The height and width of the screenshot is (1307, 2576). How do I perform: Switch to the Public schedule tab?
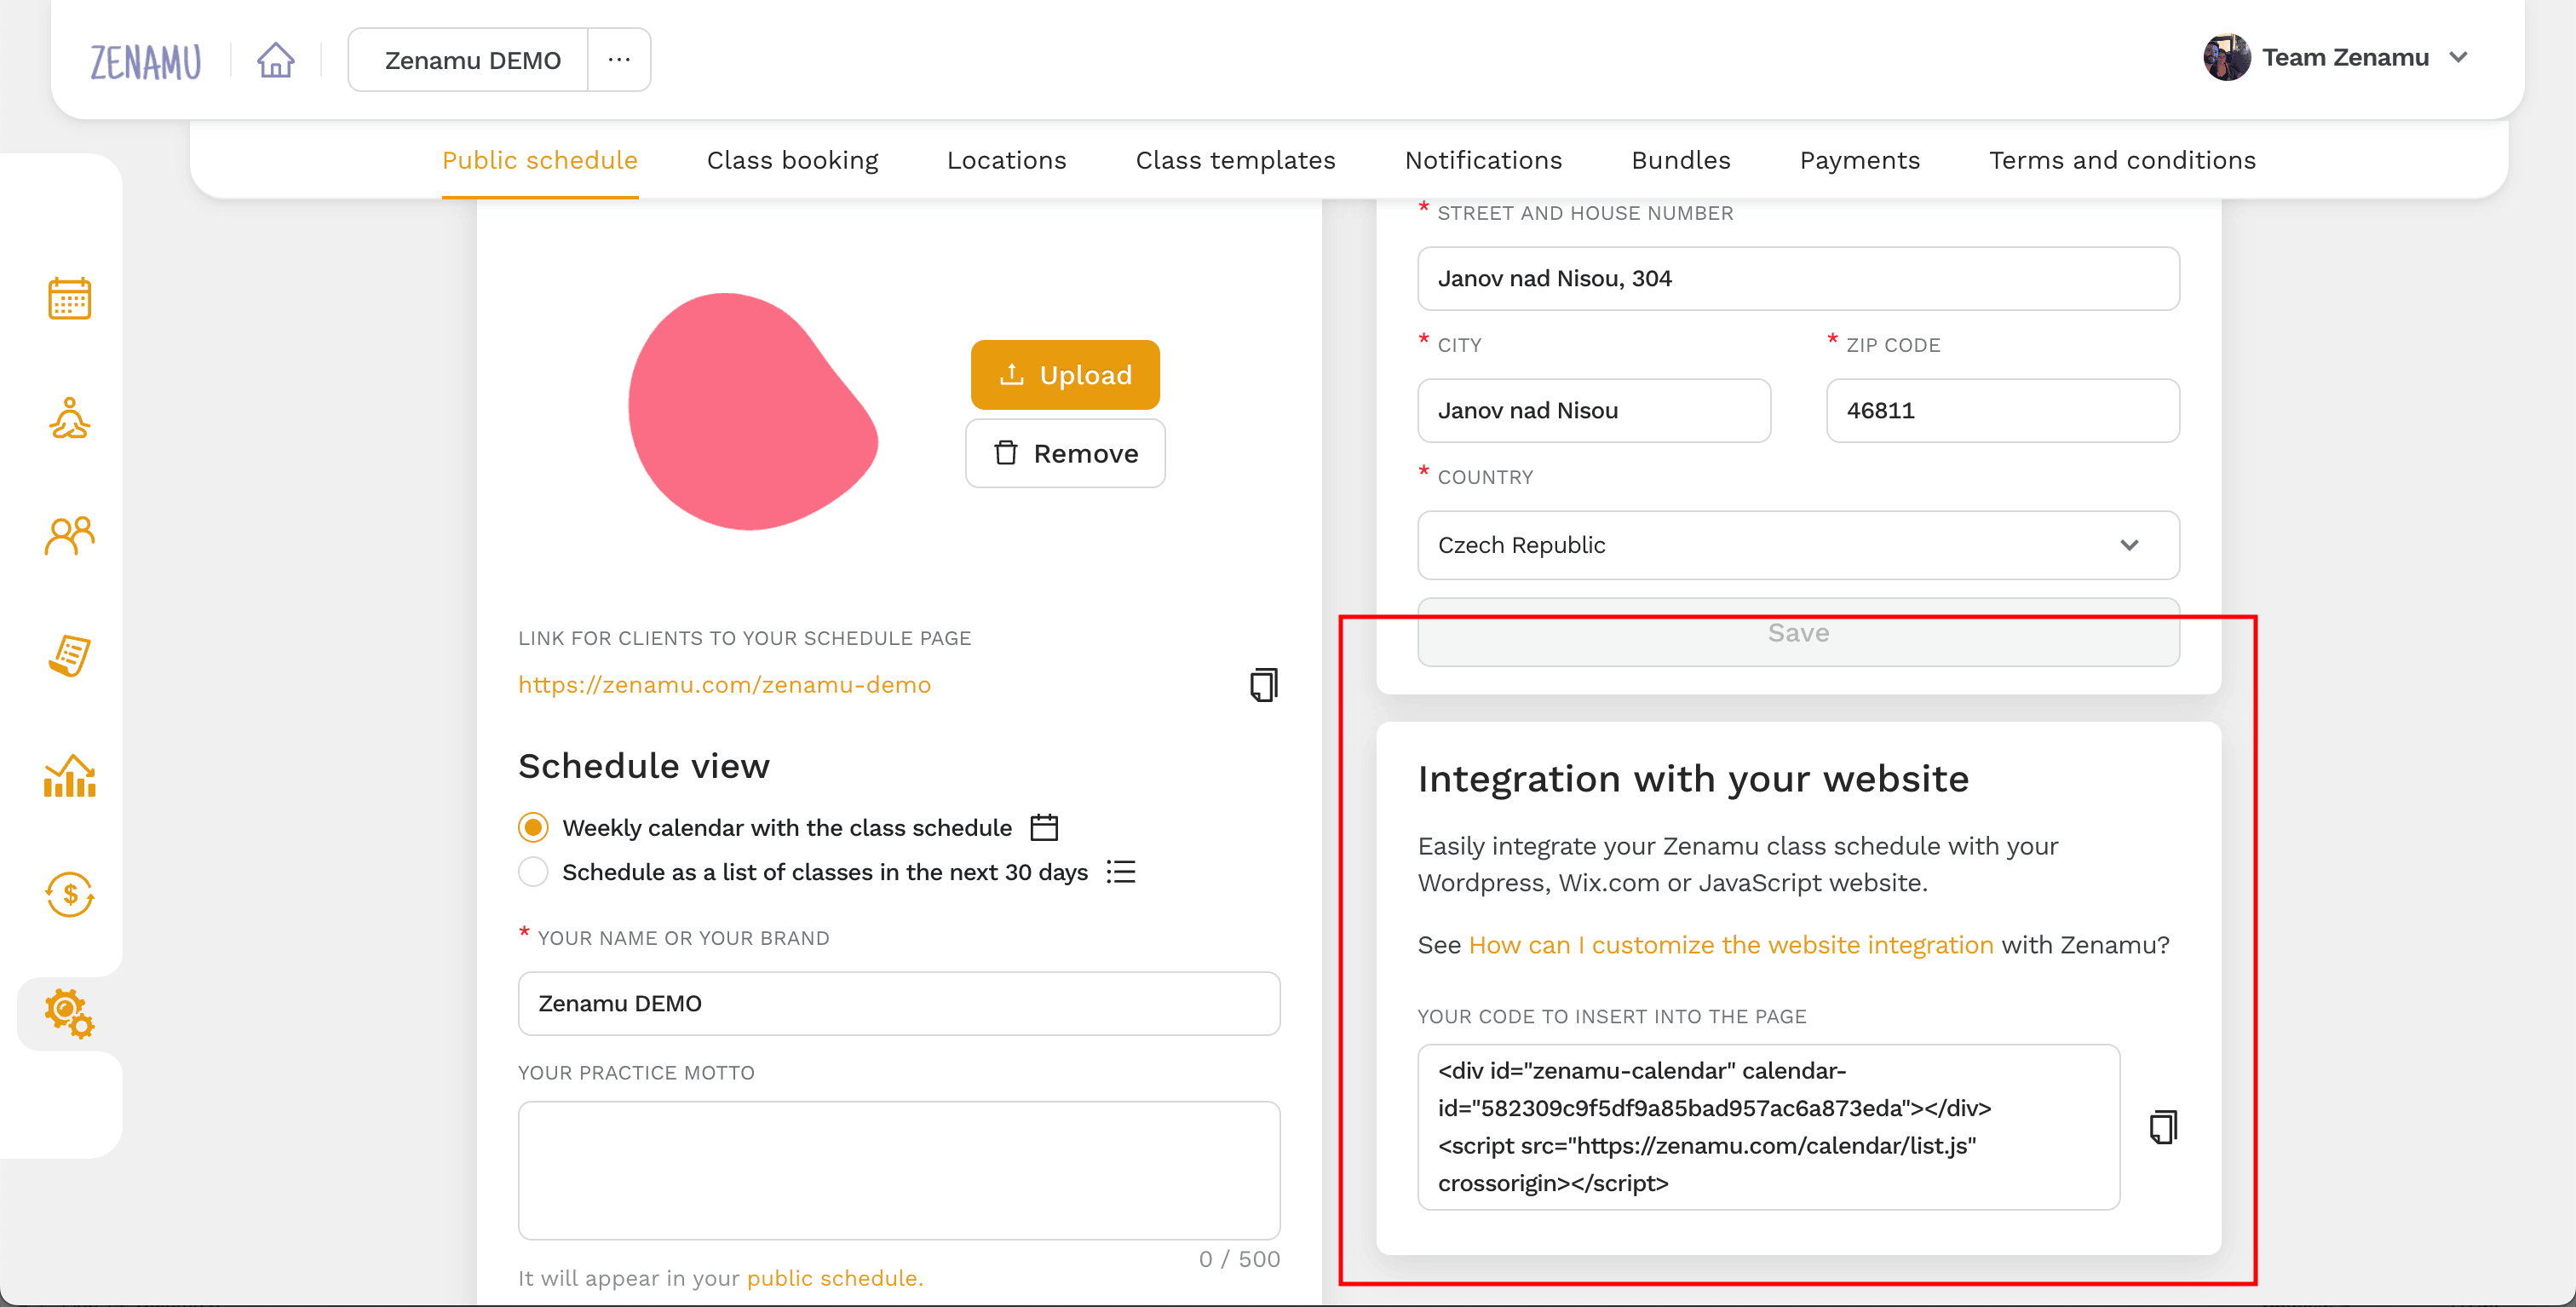pyautogui.click(x=539, y=160)
